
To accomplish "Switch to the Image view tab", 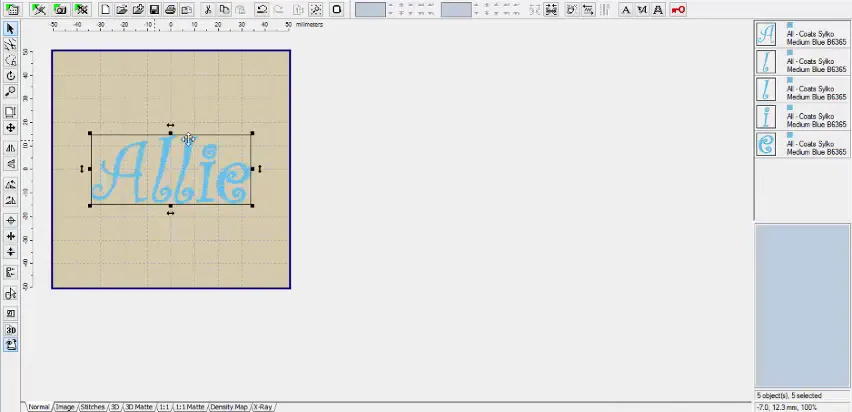I will [65, 407].
